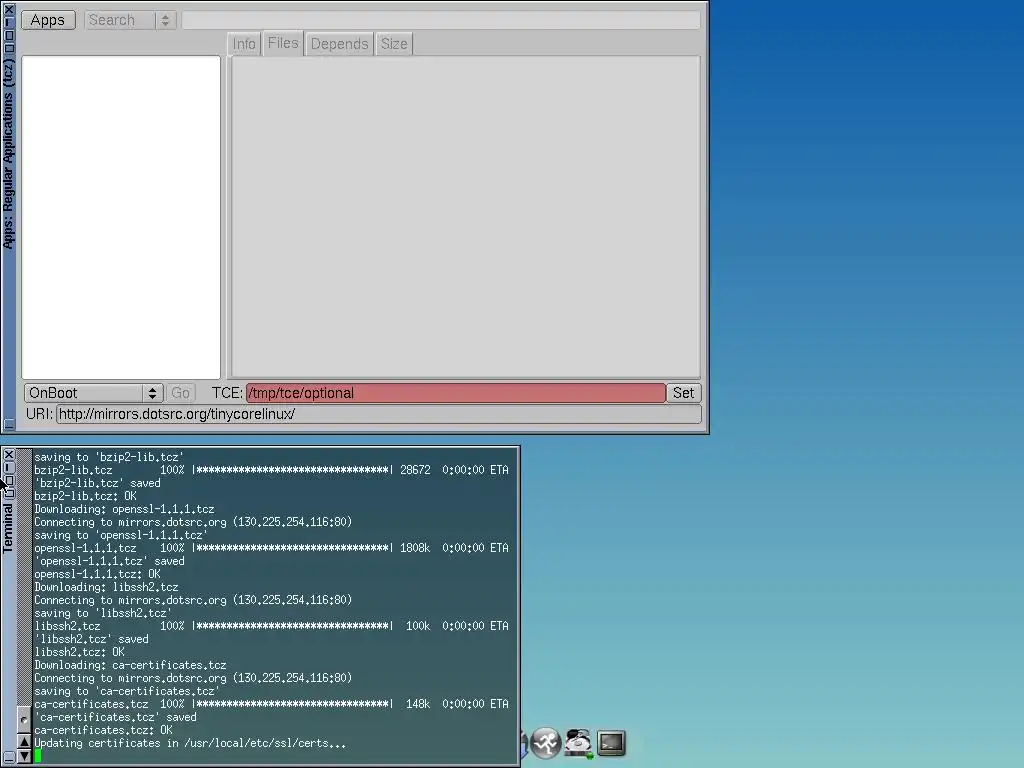Open the Search type dropdown

(130, 20)
